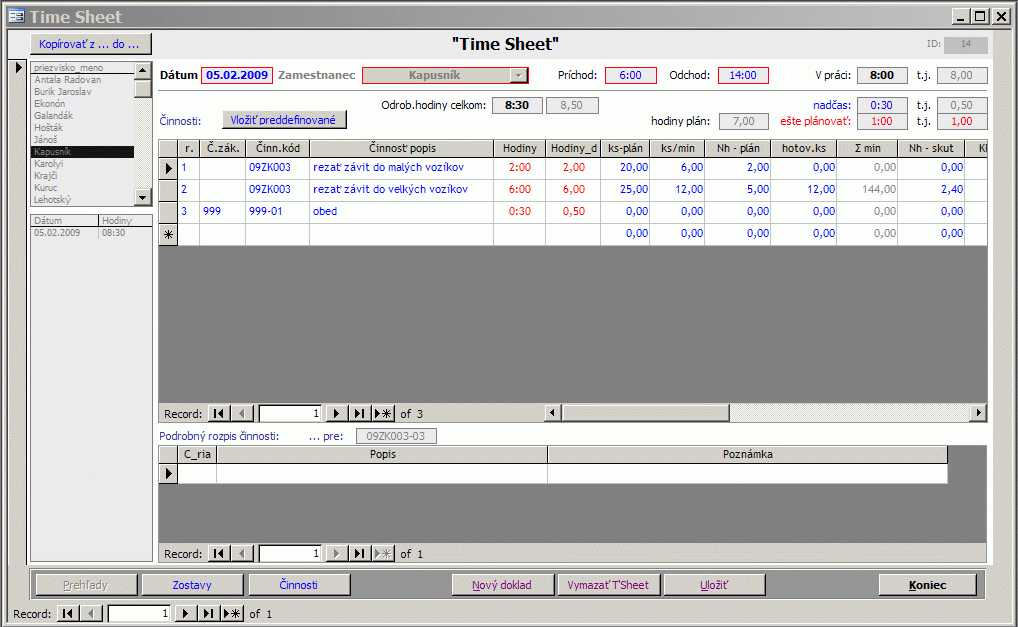
Task: Select 'Kapusník' in employee list
Action: pos(82,152)
